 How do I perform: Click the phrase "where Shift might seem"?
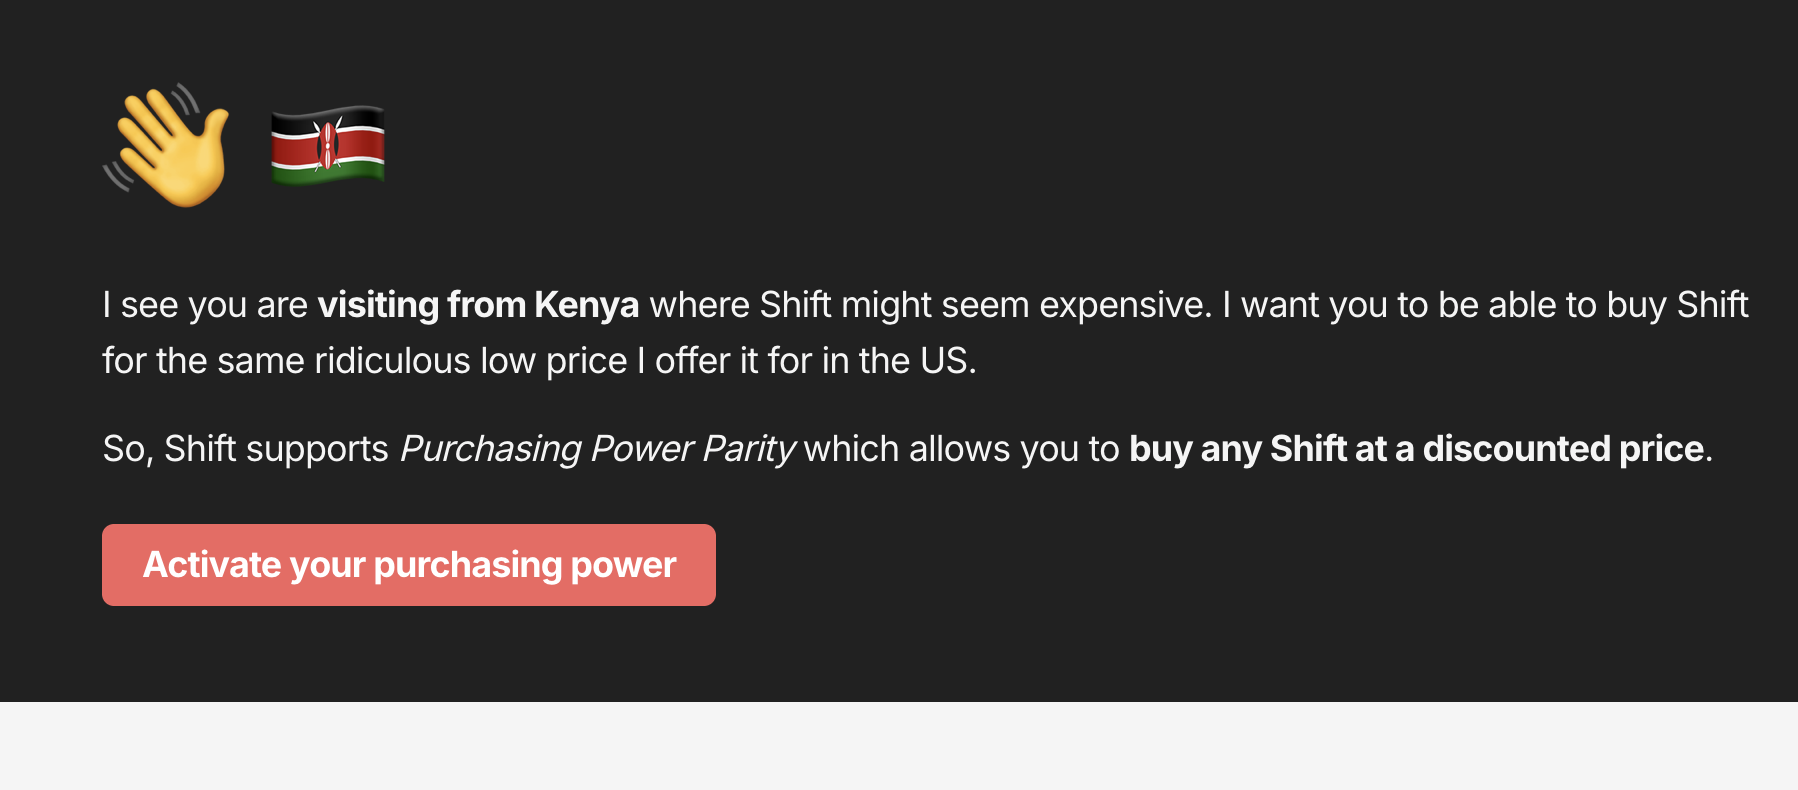click(839, 305)
